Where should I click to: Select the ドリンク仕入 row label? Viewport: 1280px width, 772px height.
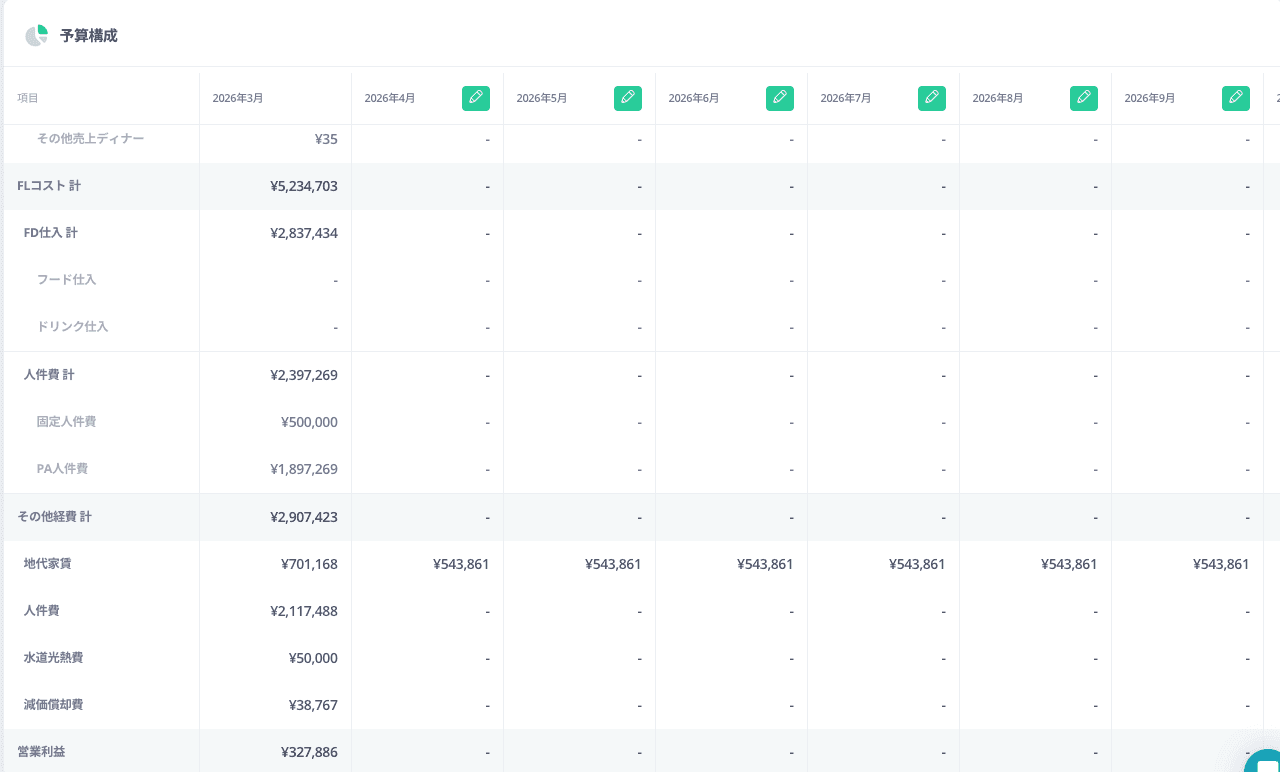pyautogui.click(x=72, y=327)
